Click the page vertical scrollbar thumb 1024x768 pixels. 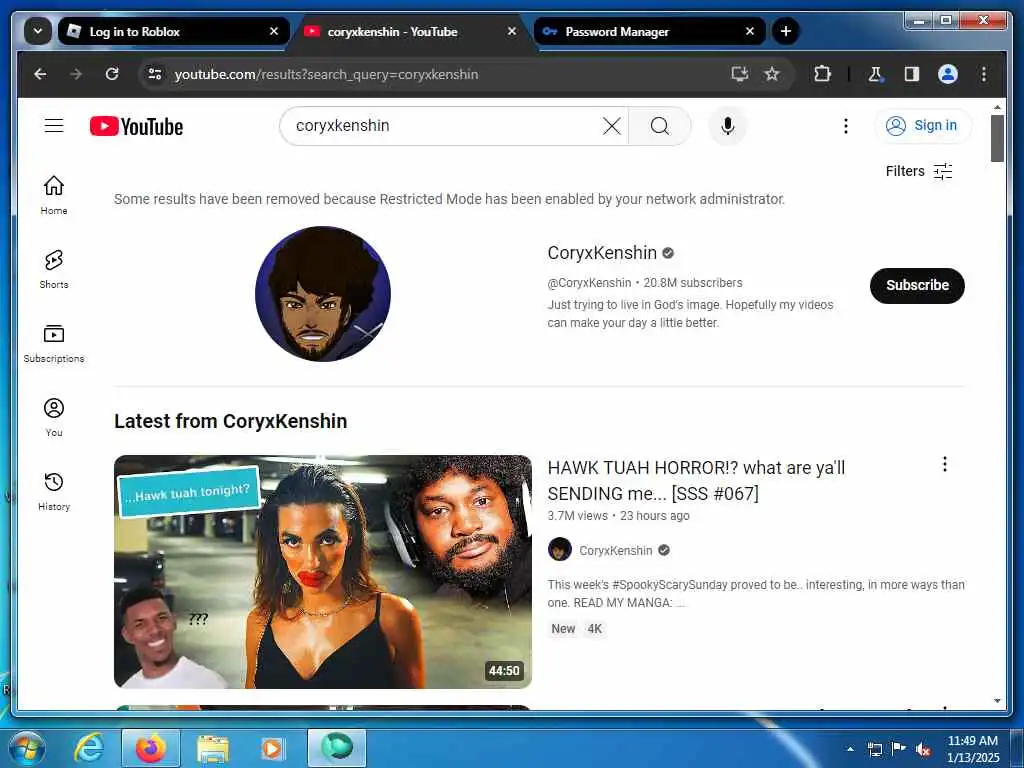click(x=997, y=138)
